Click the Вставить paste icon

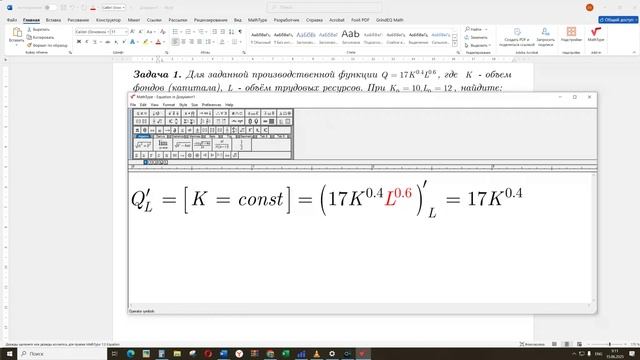click(16, 32)
